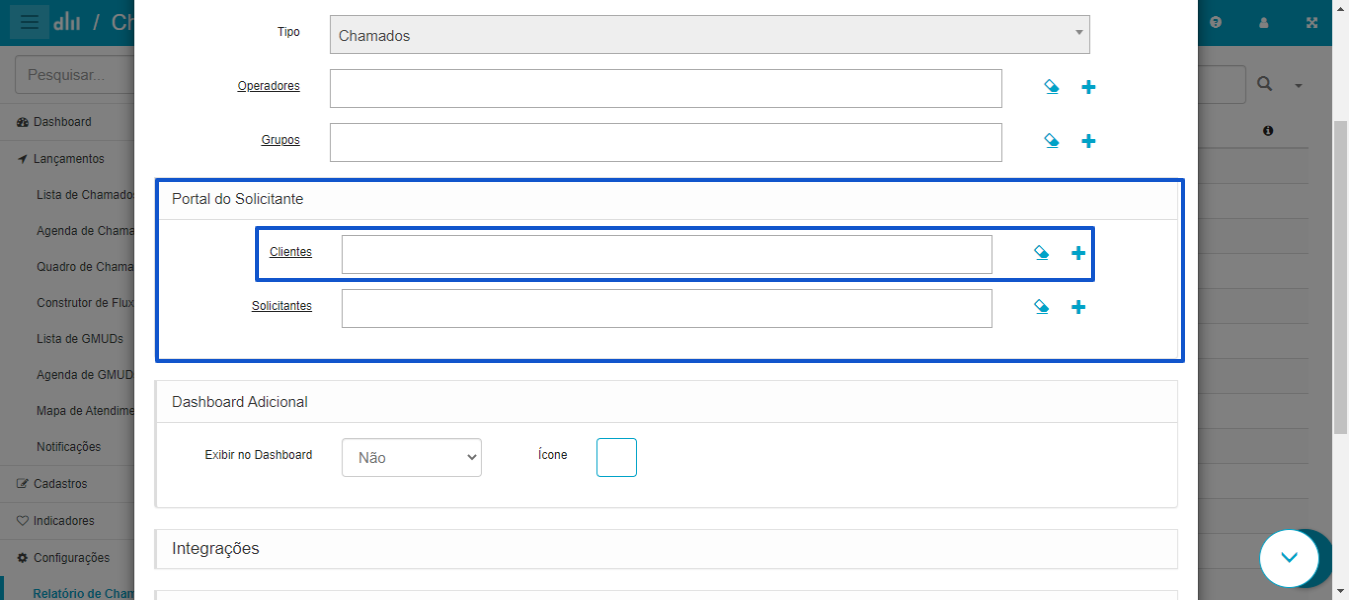Open the help question-mark icon in header

1215,22
